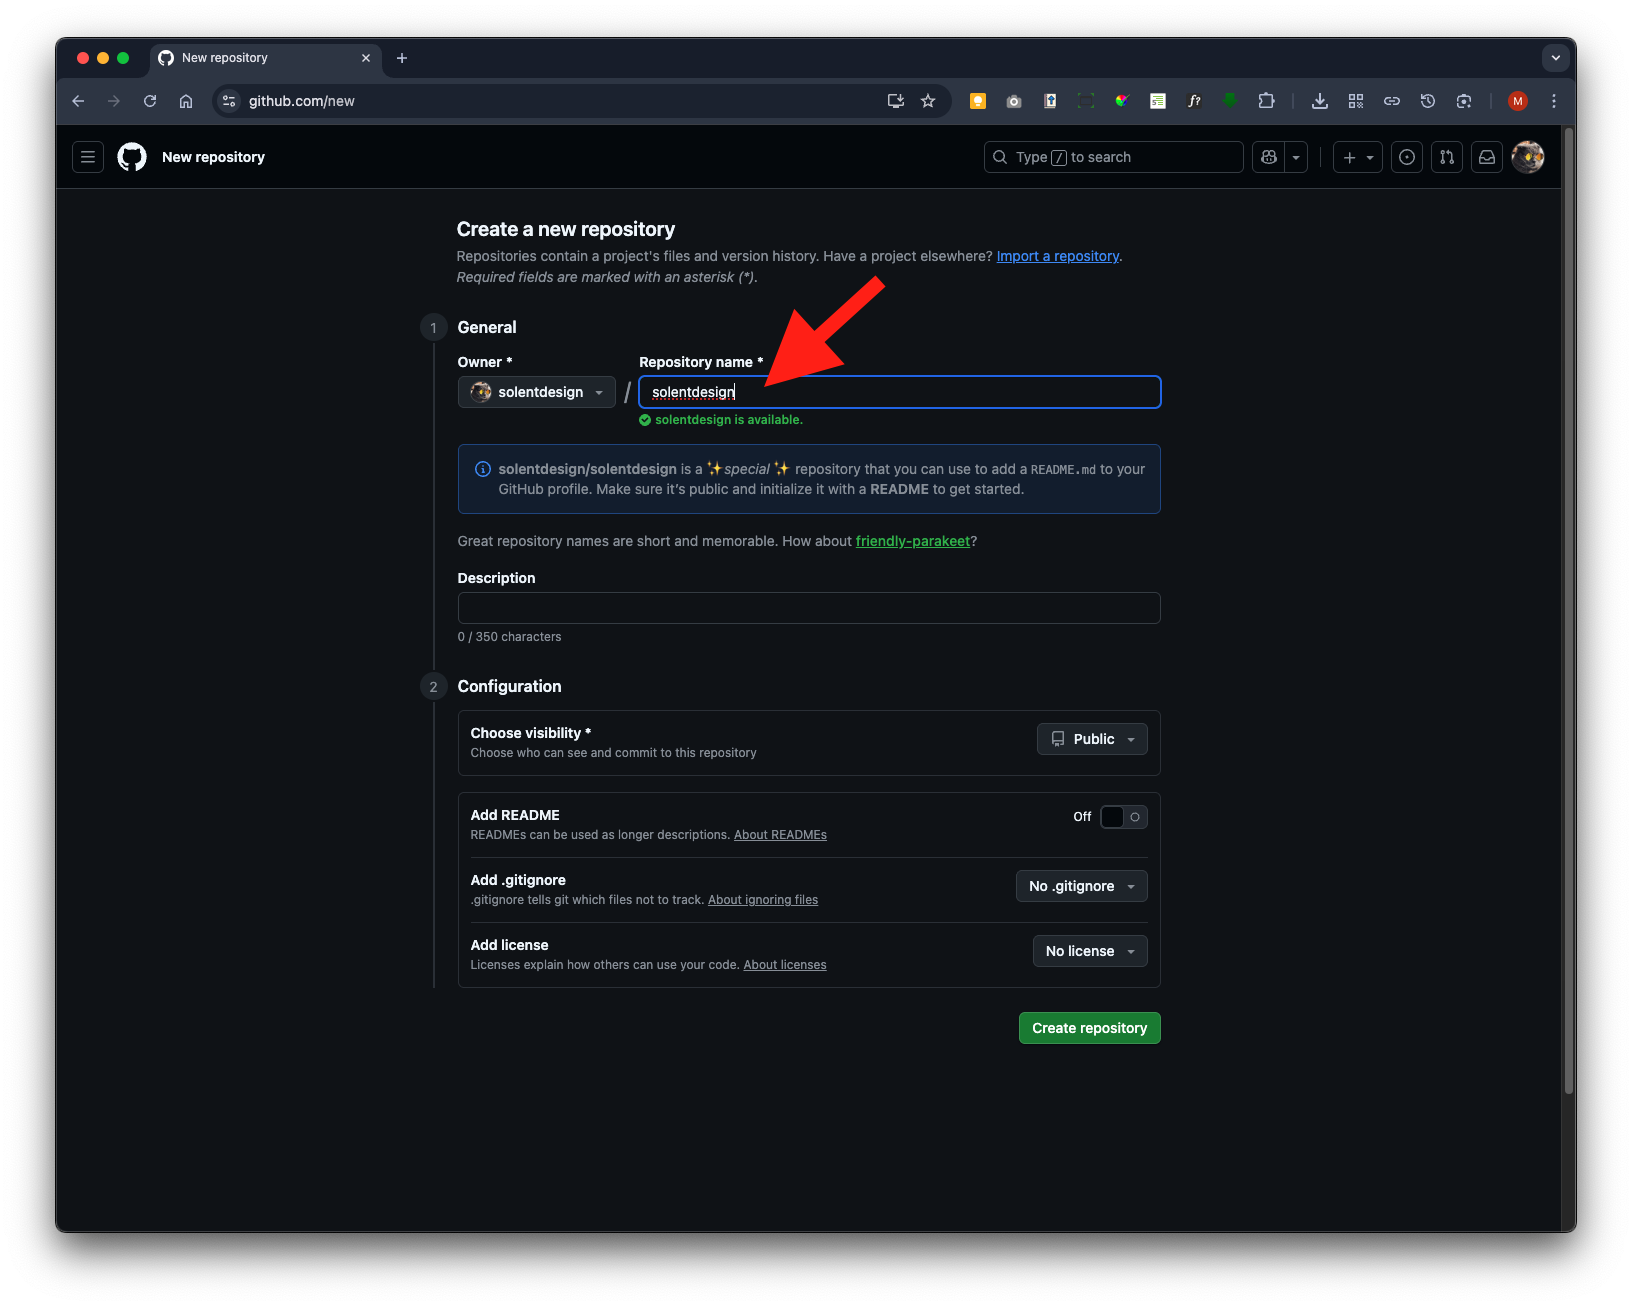Viewport: 1632px width, 1306px height.
Task: Expand the Owner dropdown showing solentdesign
Action: (x=537, y=392)
